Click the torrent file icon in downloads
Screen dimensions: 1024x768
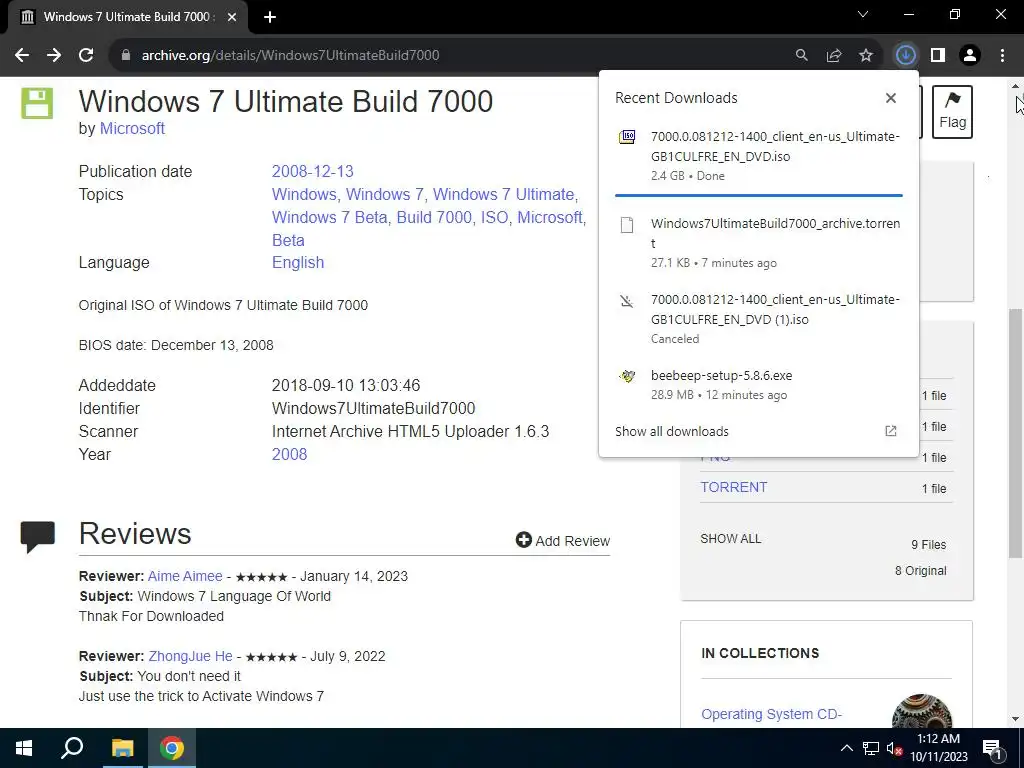click(x=627, y=225)
